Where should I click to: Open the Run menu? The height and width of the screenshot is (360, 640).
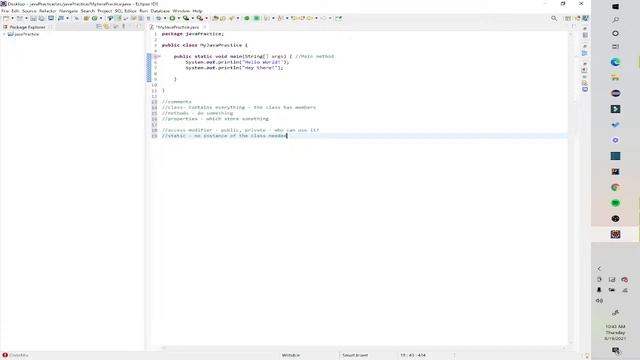pyautogui.click(x=144, y=11)
